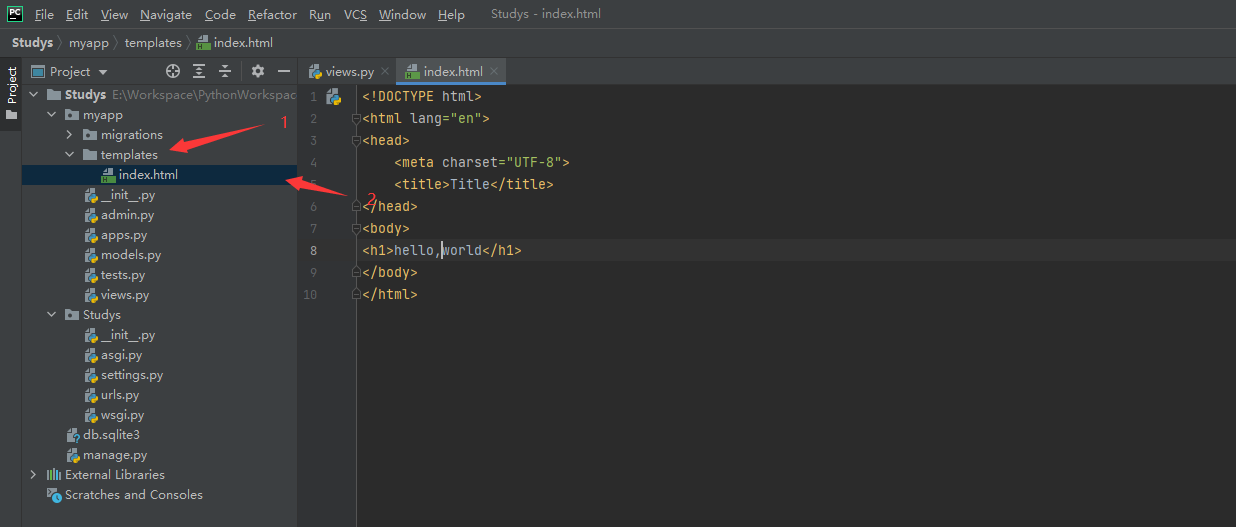The image size is (1236, 527).
Task: Select opened file locate-target icon in Project panel
Action: [173, 71]
